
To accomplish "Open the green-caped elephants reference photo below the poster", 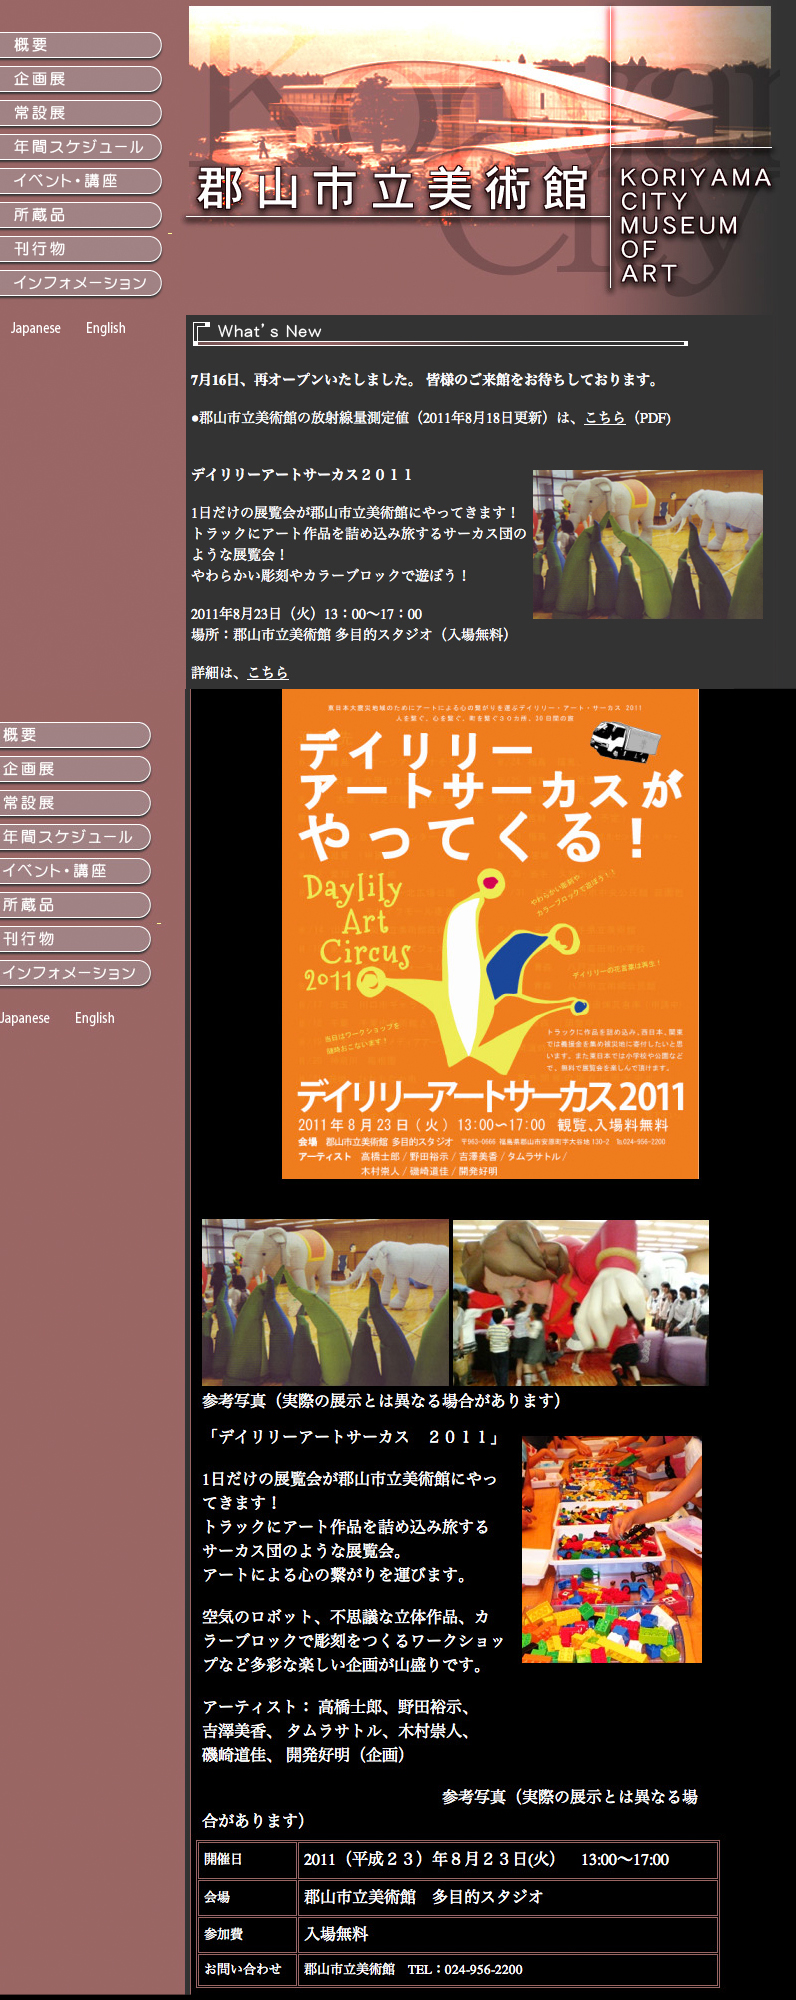I will (x=325, y=1302).
